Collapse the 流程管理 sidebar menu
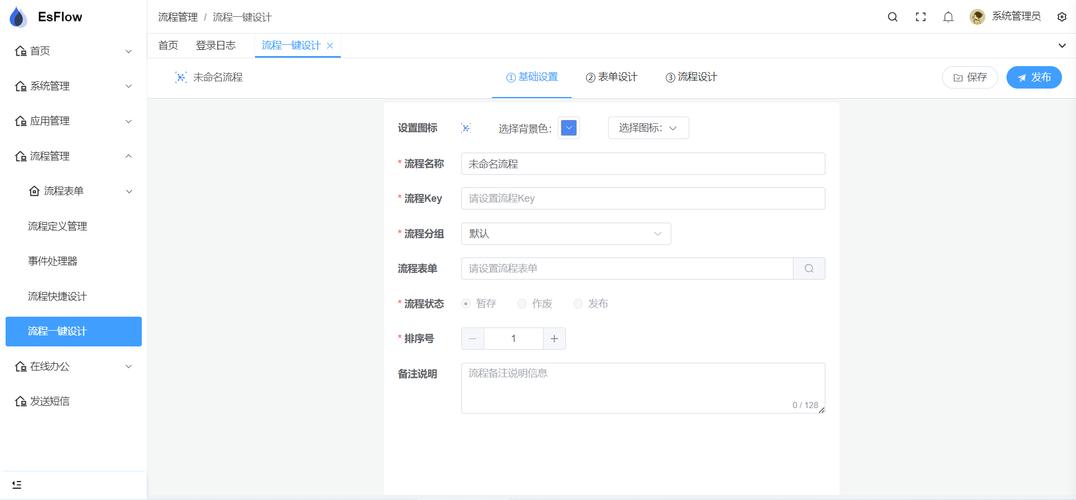Viewport: 1076px width, 500px height. pyautogui.click(x=128, y=156)
